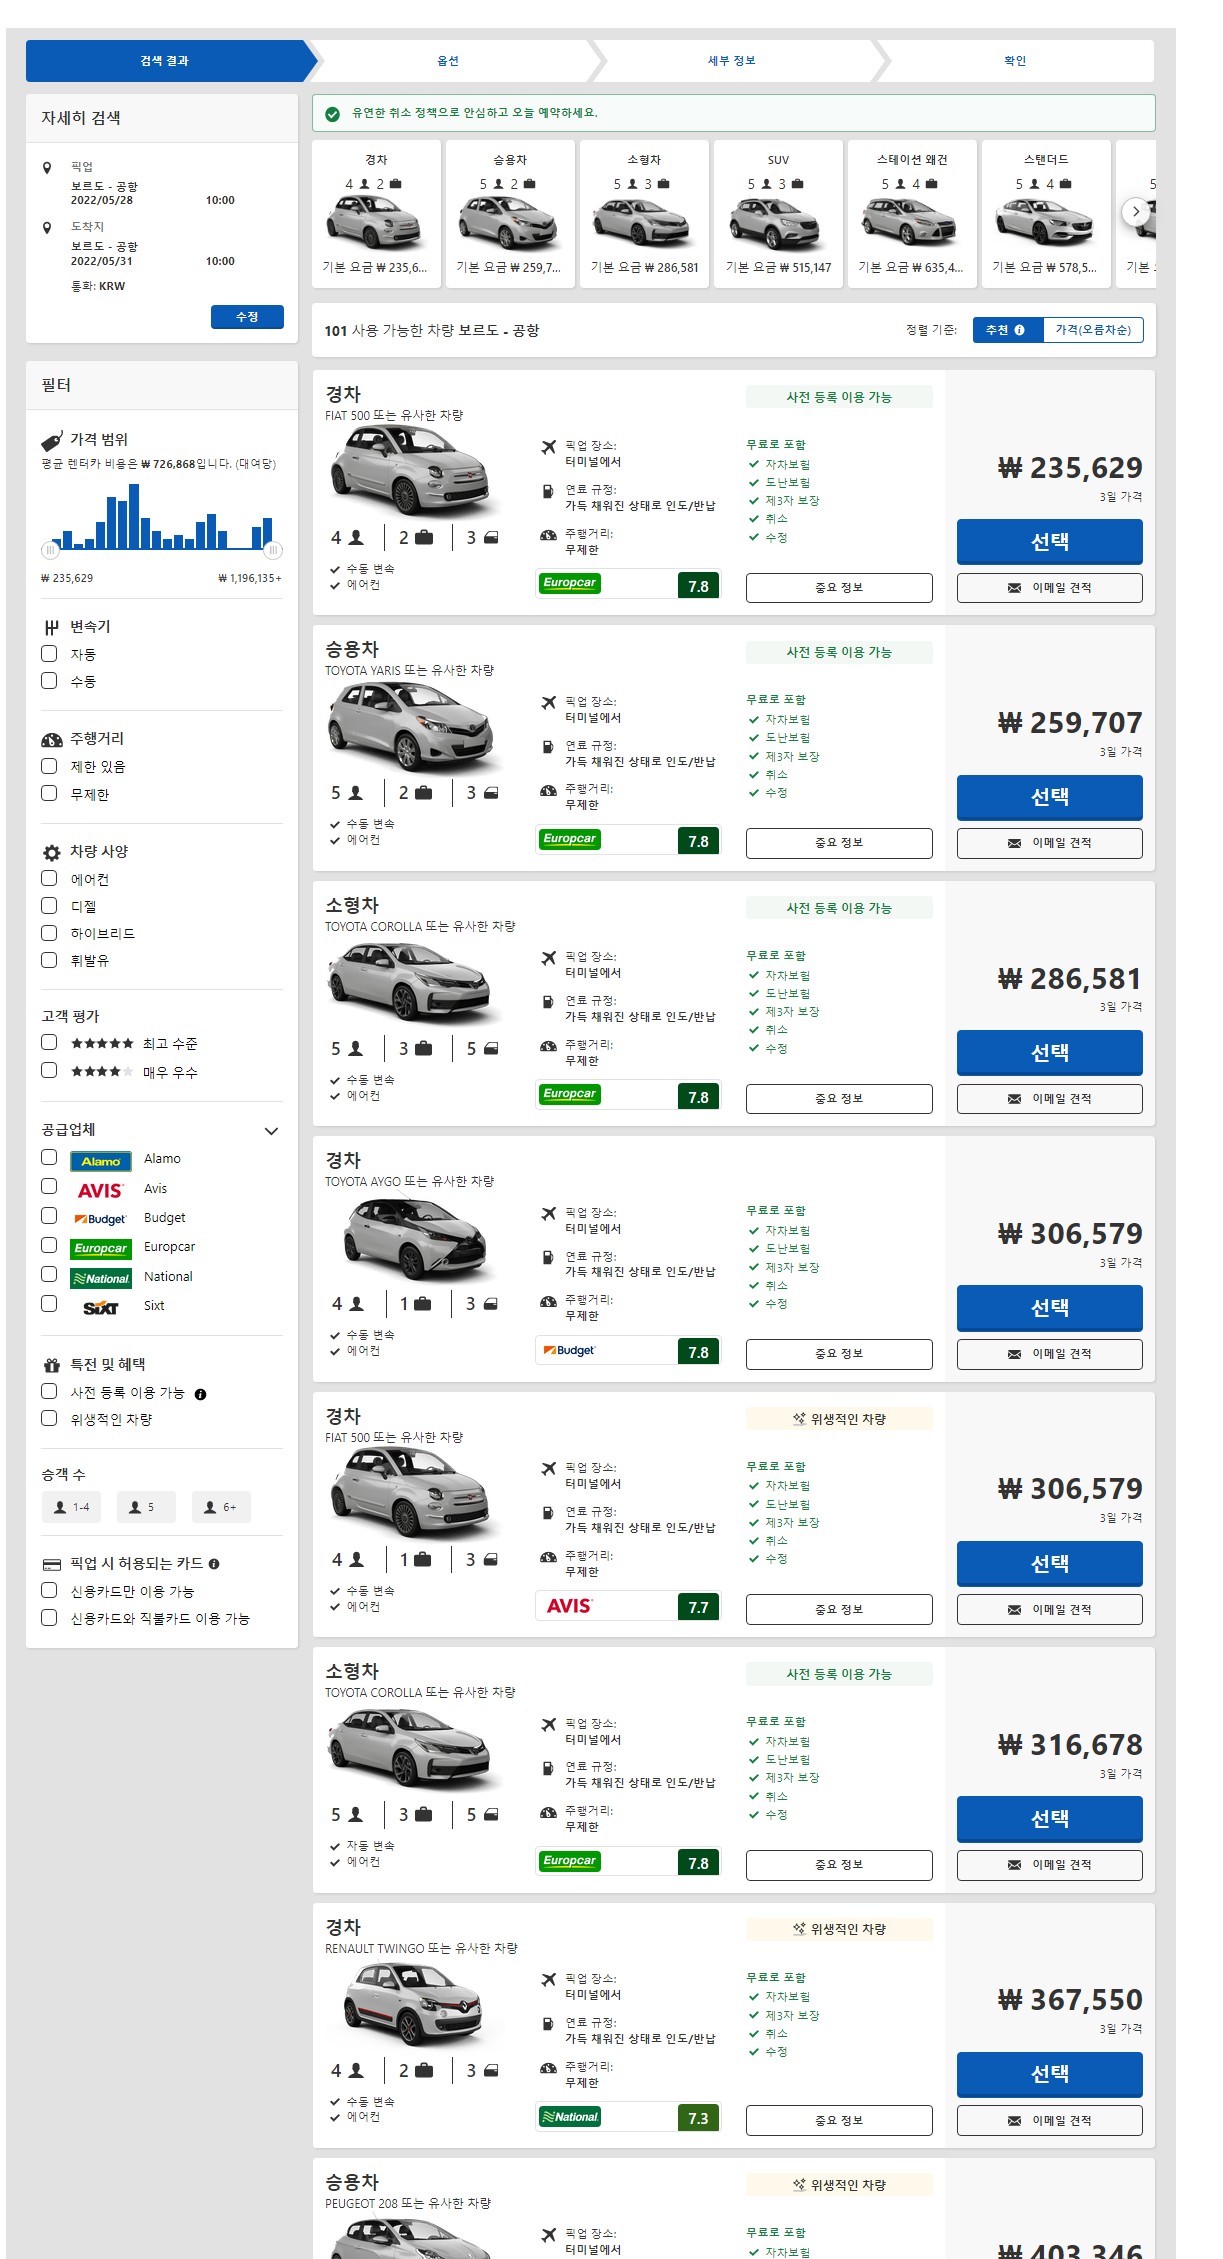1223x2259 pixels.
Task: Click Alamo supplier logo
Action: 101,1161
